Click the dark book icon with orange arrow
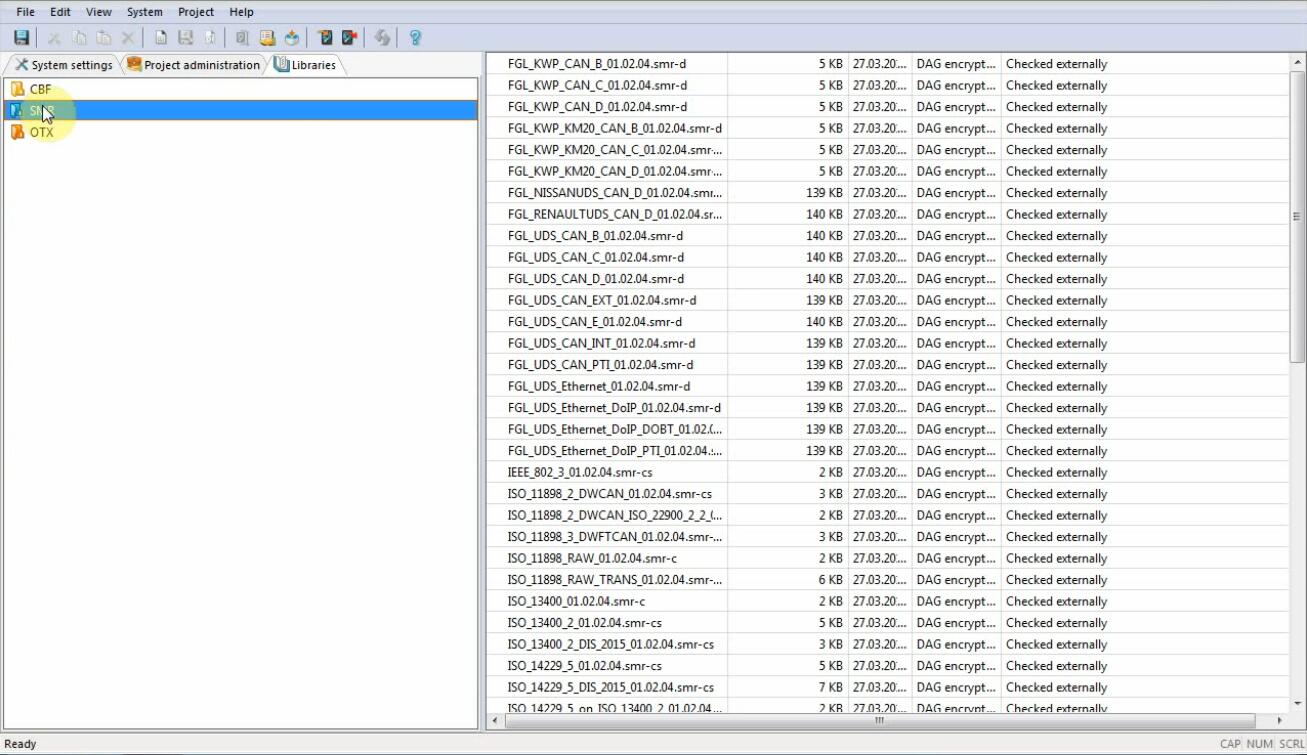Viewport: 1307px width, 755px height. pos(325,38)
